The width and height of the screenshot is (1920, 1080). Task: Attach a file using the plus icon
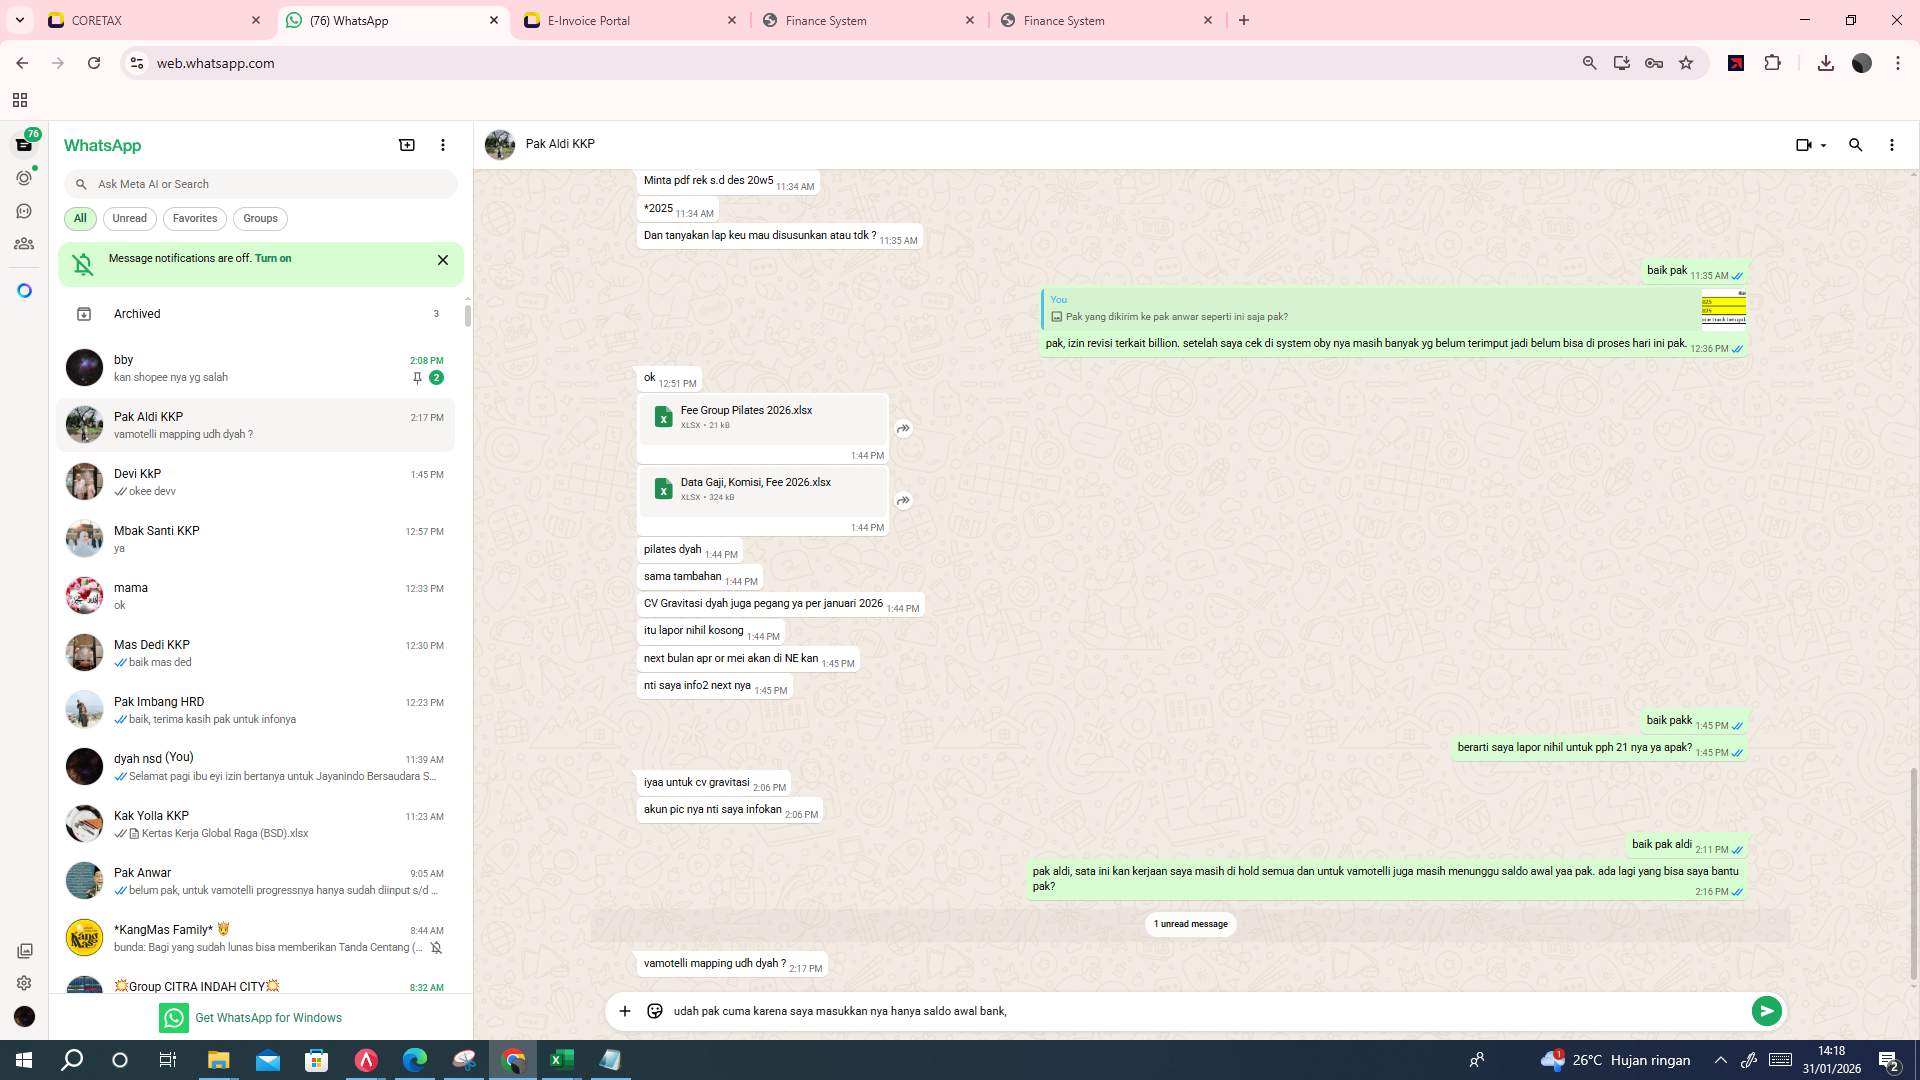tap(625, 1011)
